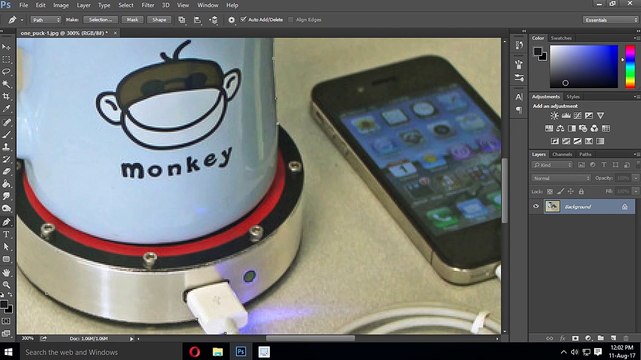Toggle pixel layer filter
The height and width of the screenshot is (360, 641).
tap(581, 165)
